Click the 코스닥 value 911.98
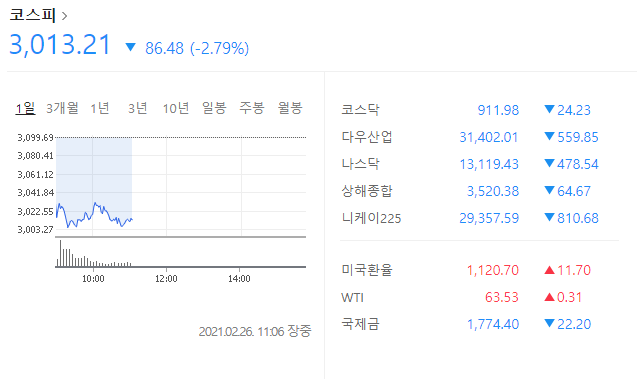Viewport: 640px width, 379px height. click(x=498, y=110)
